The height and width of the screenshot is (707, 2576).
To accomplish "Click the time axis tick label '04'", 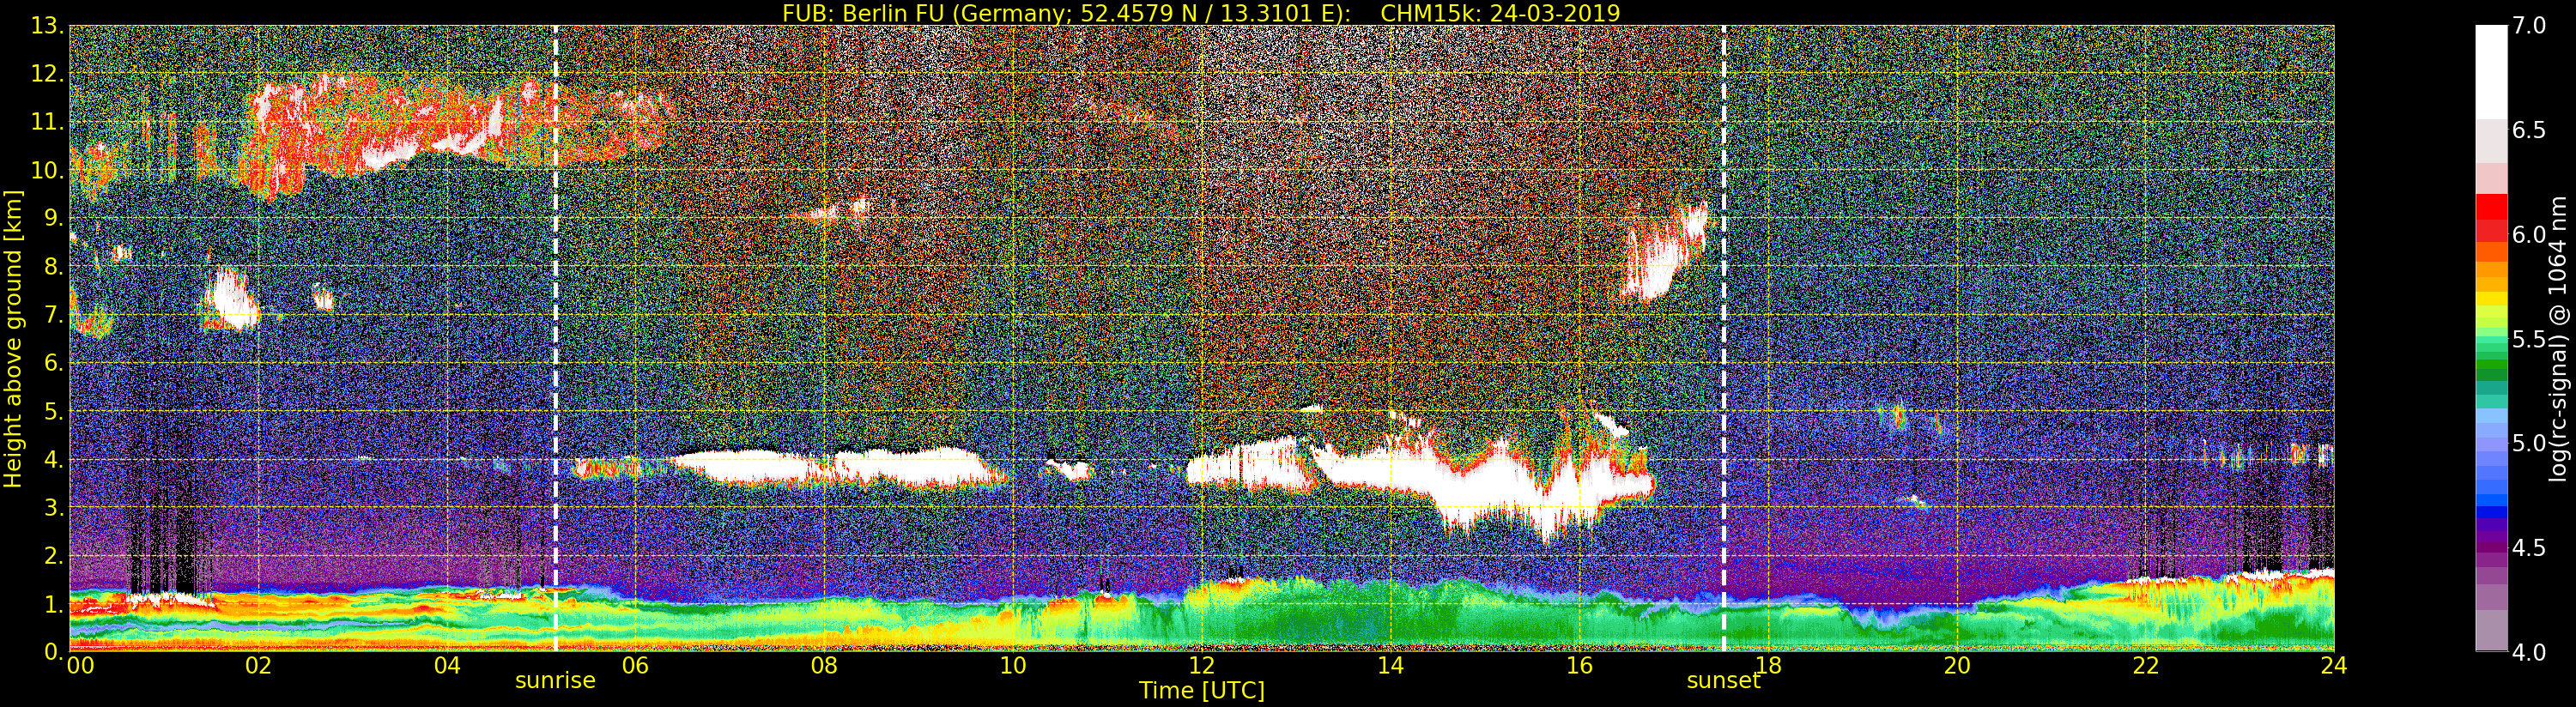I will click(x=447, y=665).
